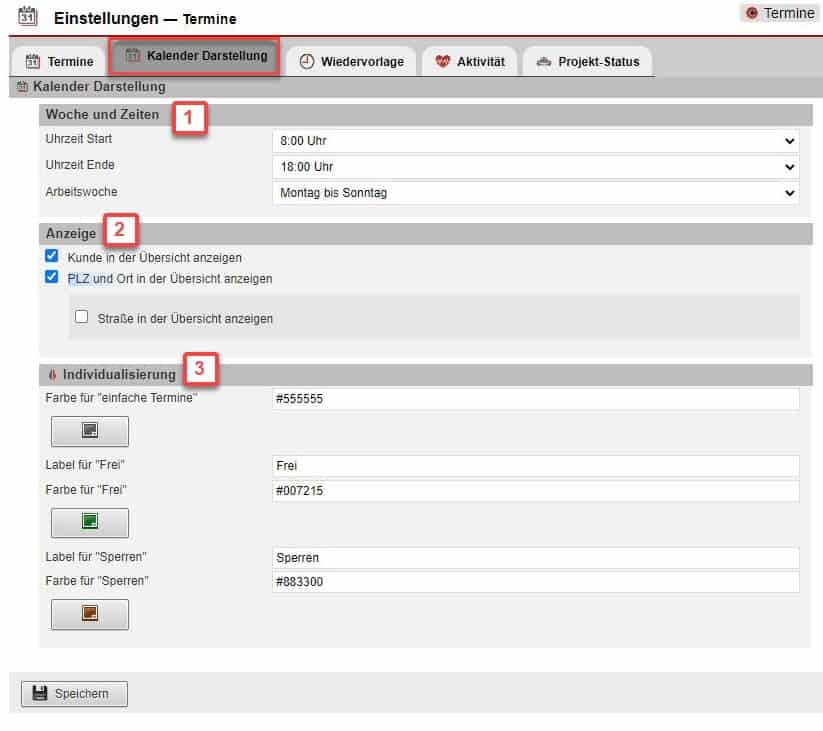Viewport: 823px width, 731px height.
Task: Click the small calendar icon in Kalender Darstellung header
Action: click(23, 88)
